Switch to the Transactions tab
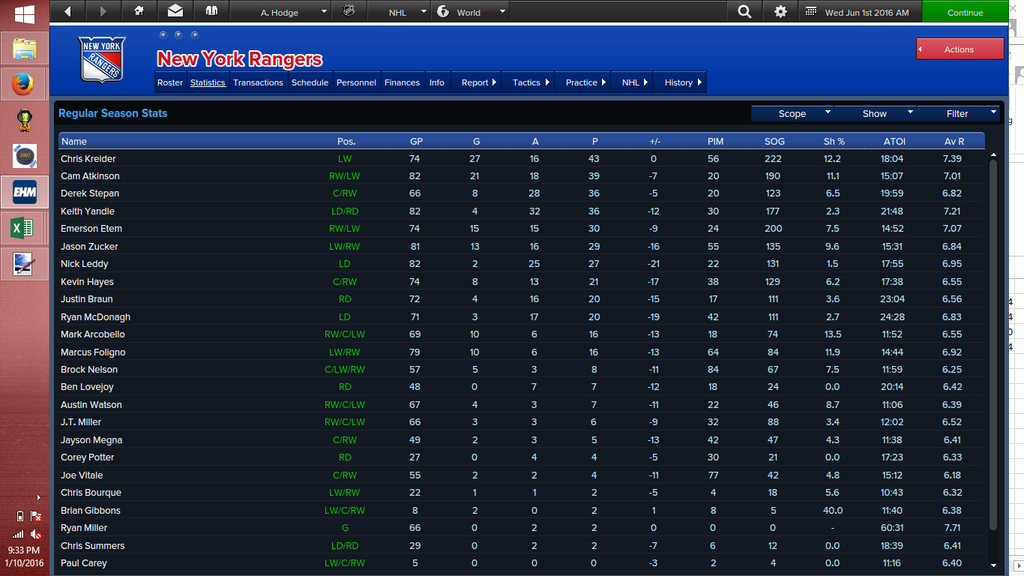 click(258, 82)
